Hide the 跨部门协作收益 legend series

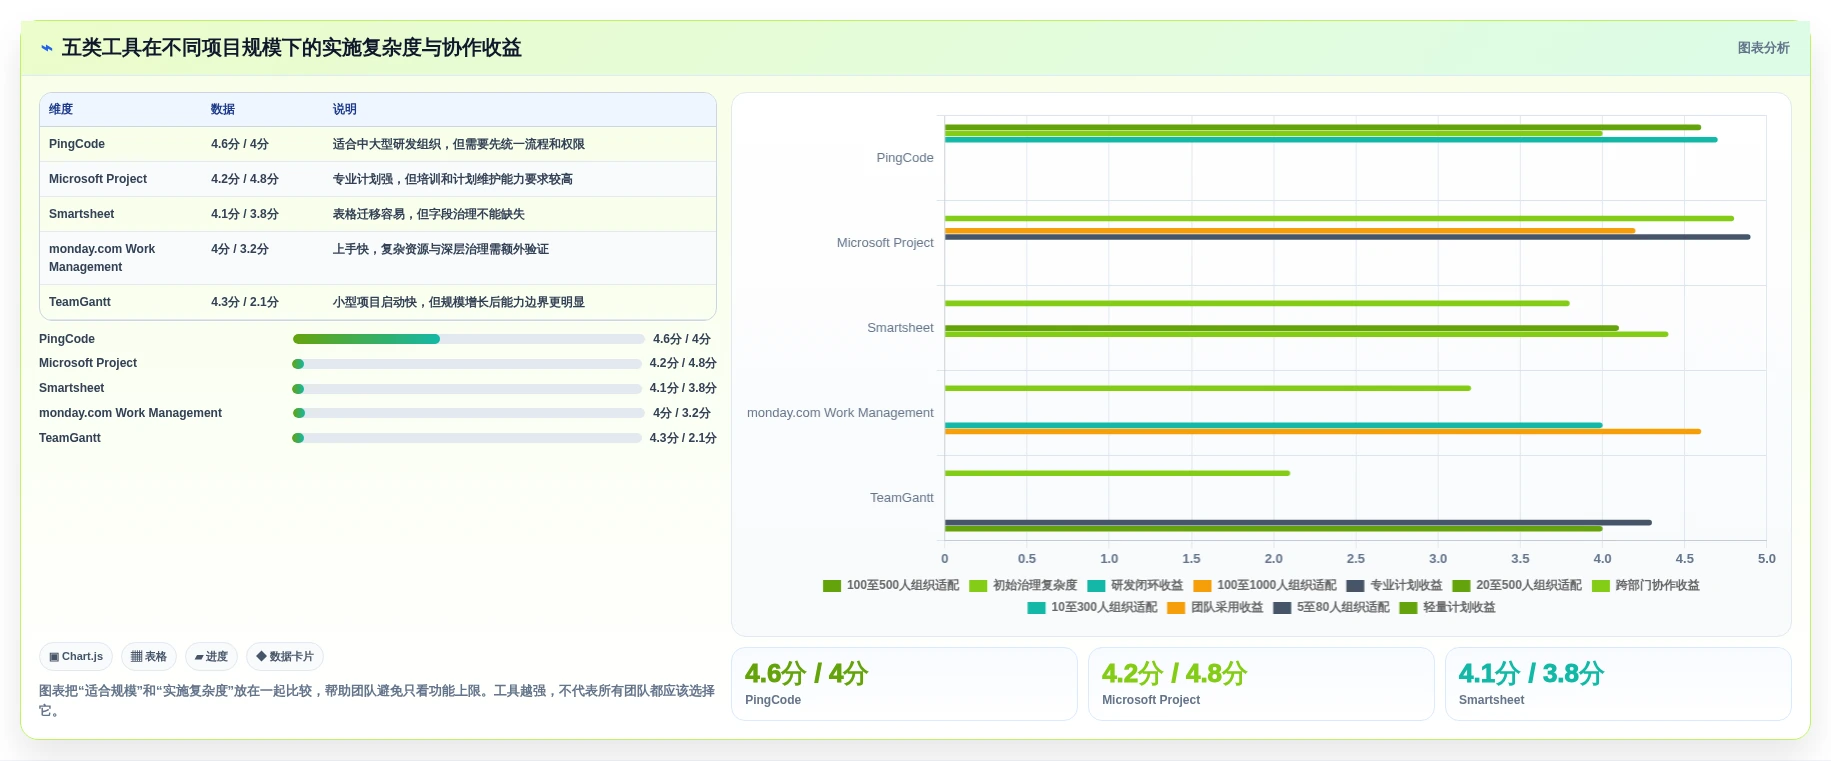click(x=1645, y=586)
